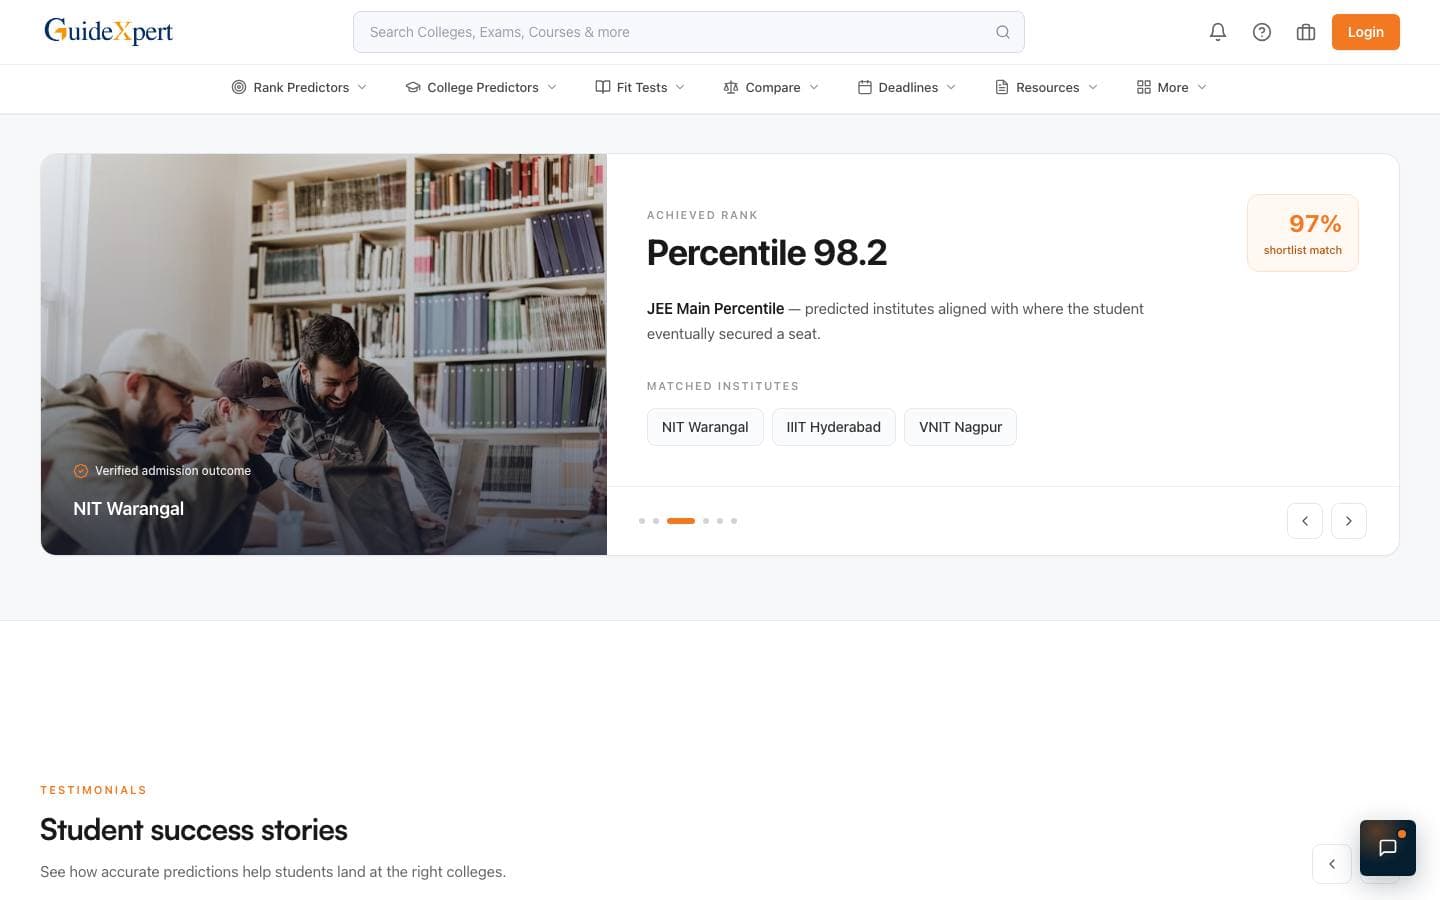
Task: Go to the GuideXpert logo home link
Action: [x=108, y=32]
